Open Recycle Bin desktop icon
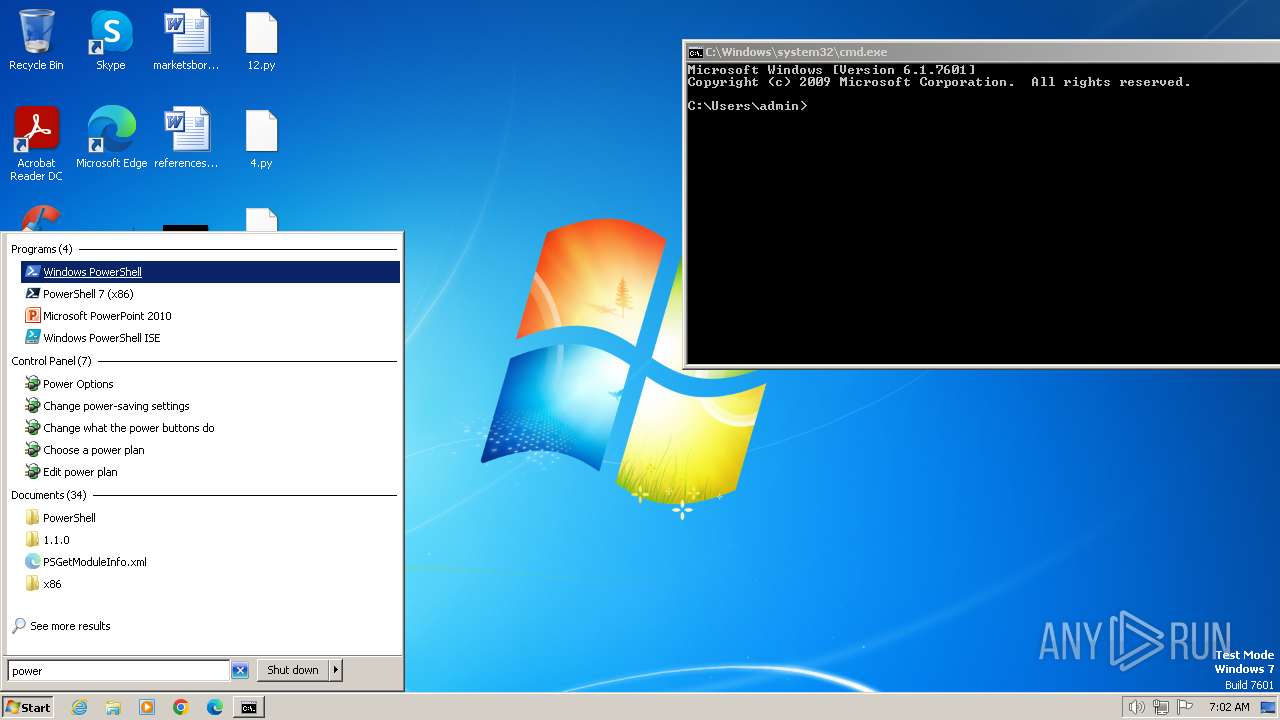The height and width of the screenshot is (720, 1280). tap(36, 40)
